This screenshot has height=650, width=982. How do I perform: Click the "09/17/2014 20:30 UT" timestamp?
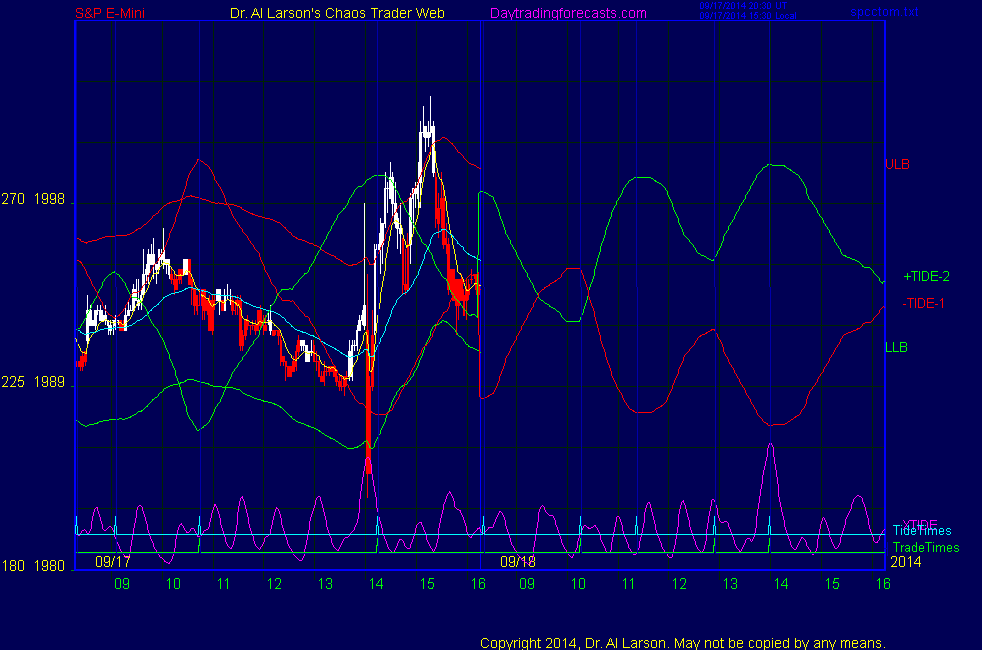pos(743,6)
